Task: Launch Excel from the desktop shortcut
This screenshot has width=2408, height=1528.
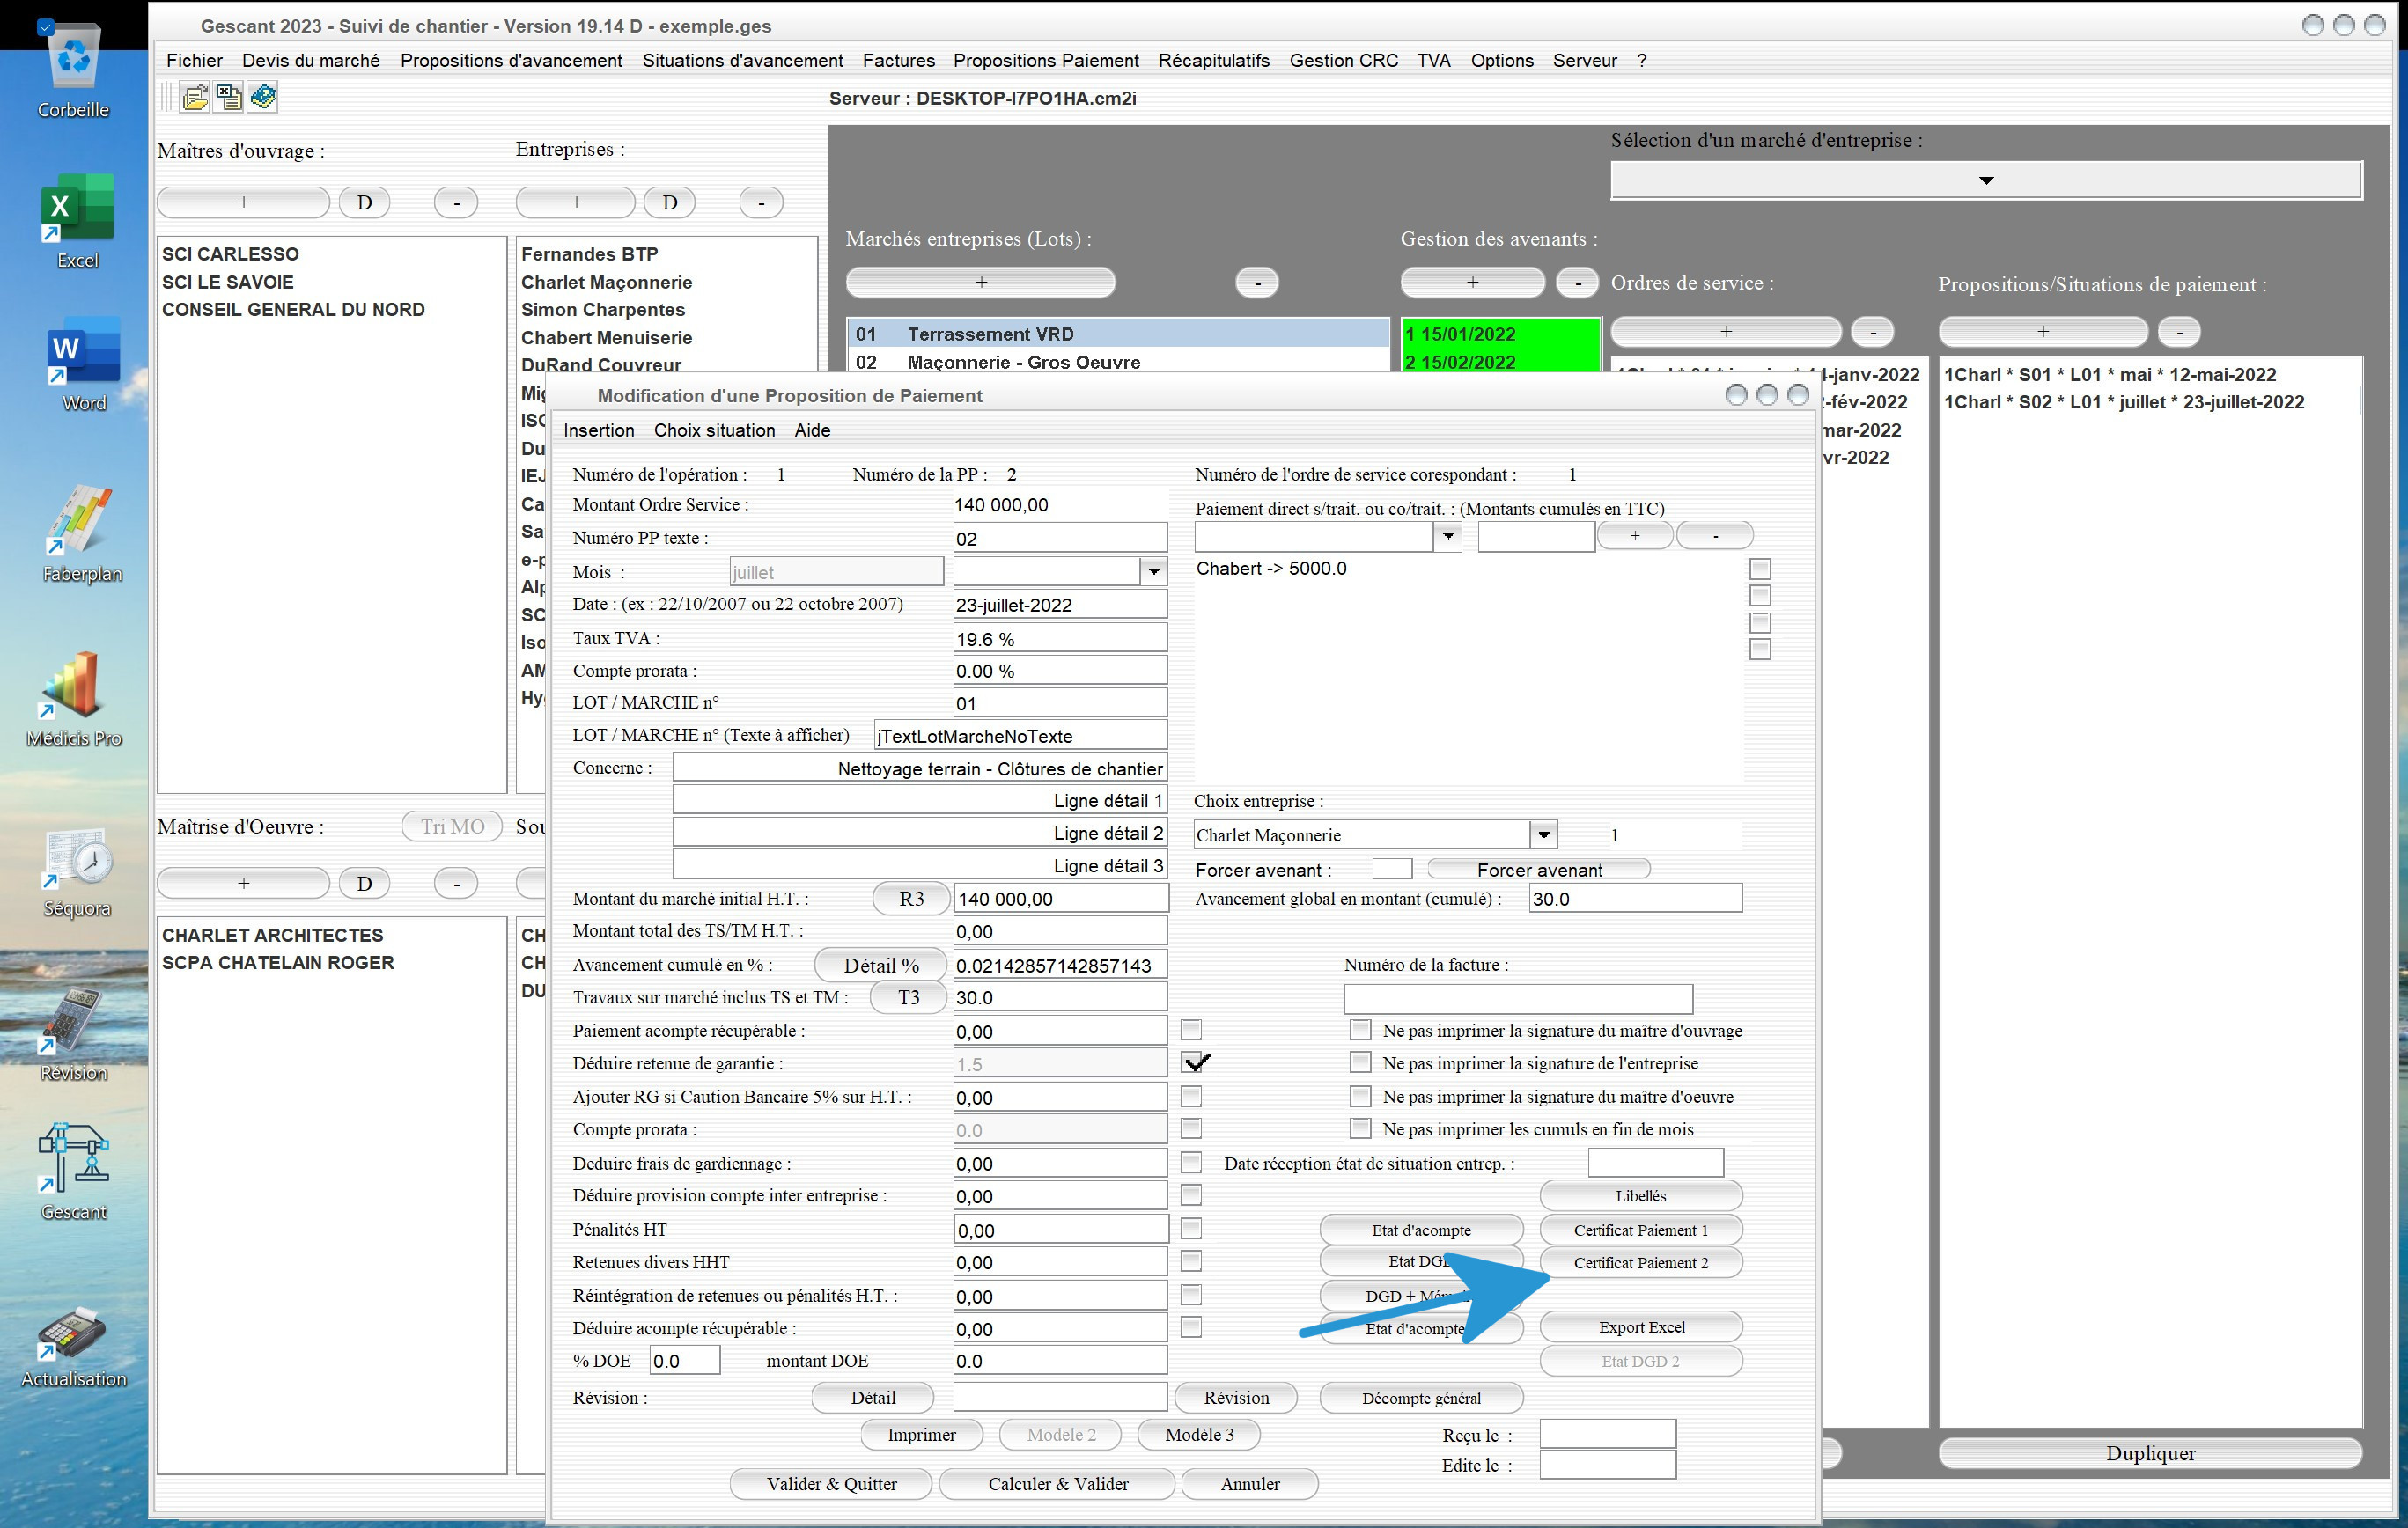Action: coord(77,221)
